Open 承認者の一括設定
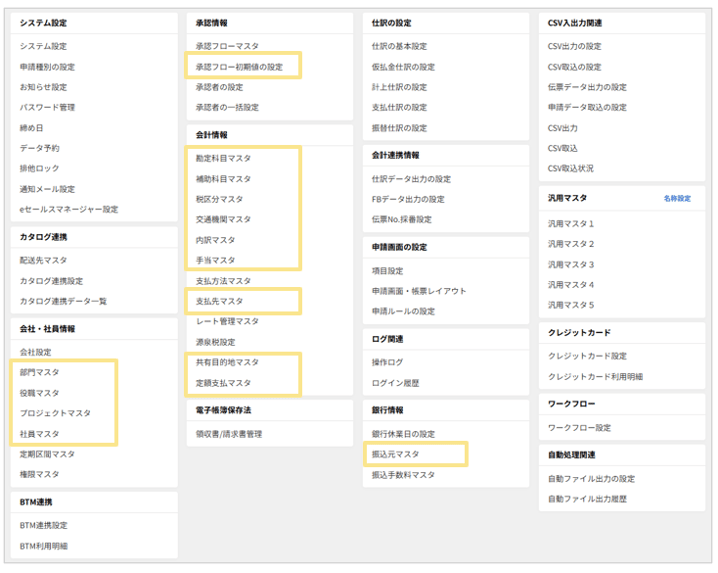The height and width of the screenshot is (573, 718). click(227, 107)
